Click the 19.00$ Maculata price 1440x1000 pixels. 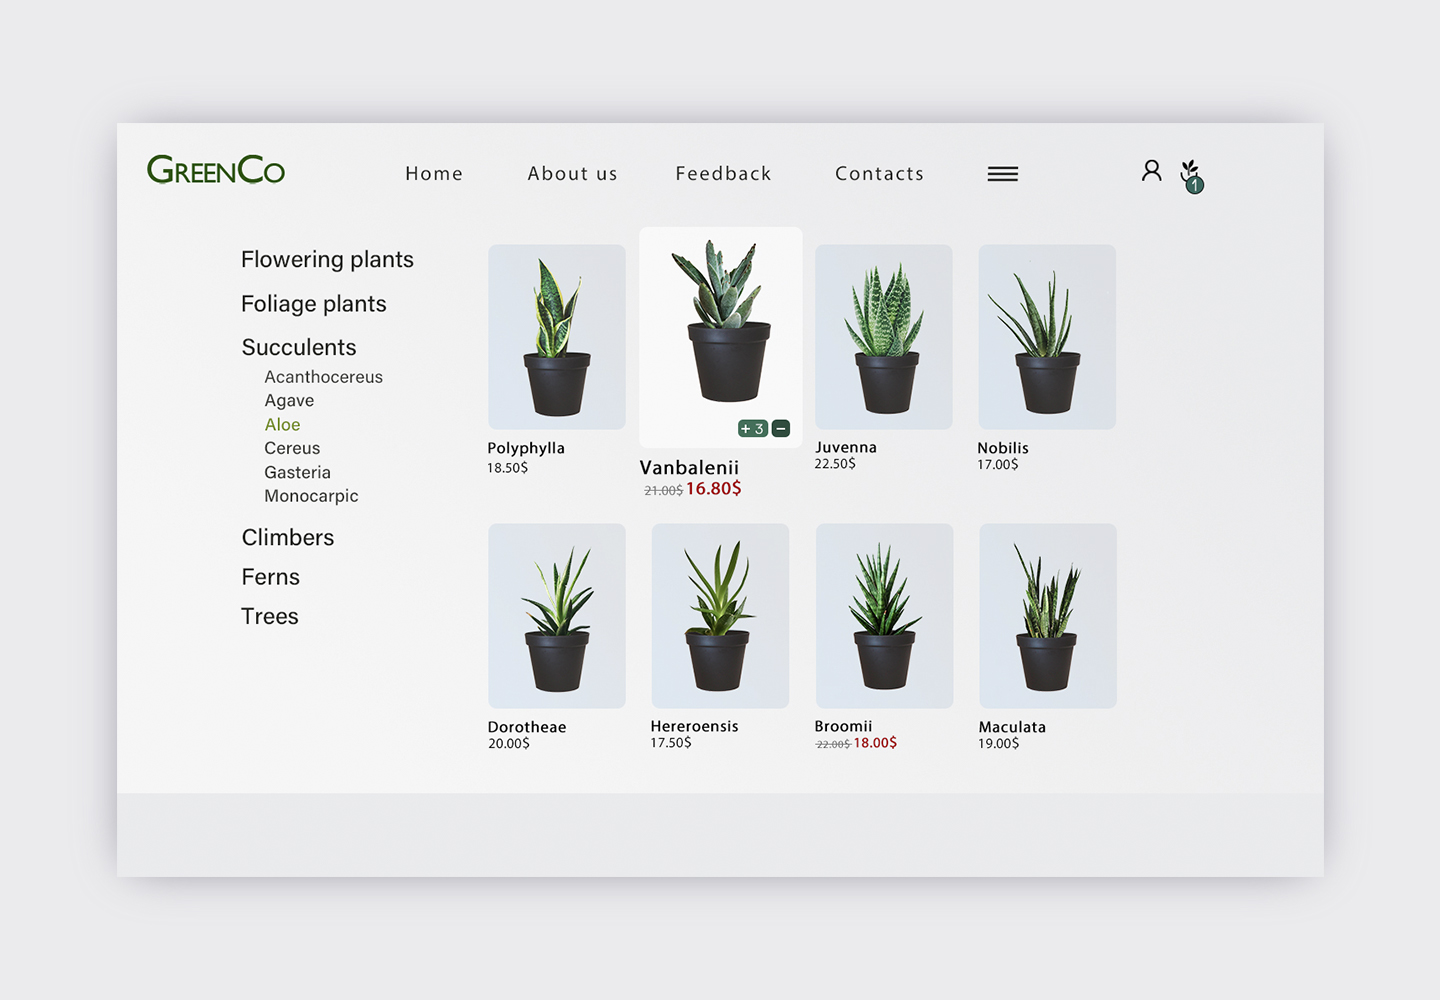click(999, 744)
